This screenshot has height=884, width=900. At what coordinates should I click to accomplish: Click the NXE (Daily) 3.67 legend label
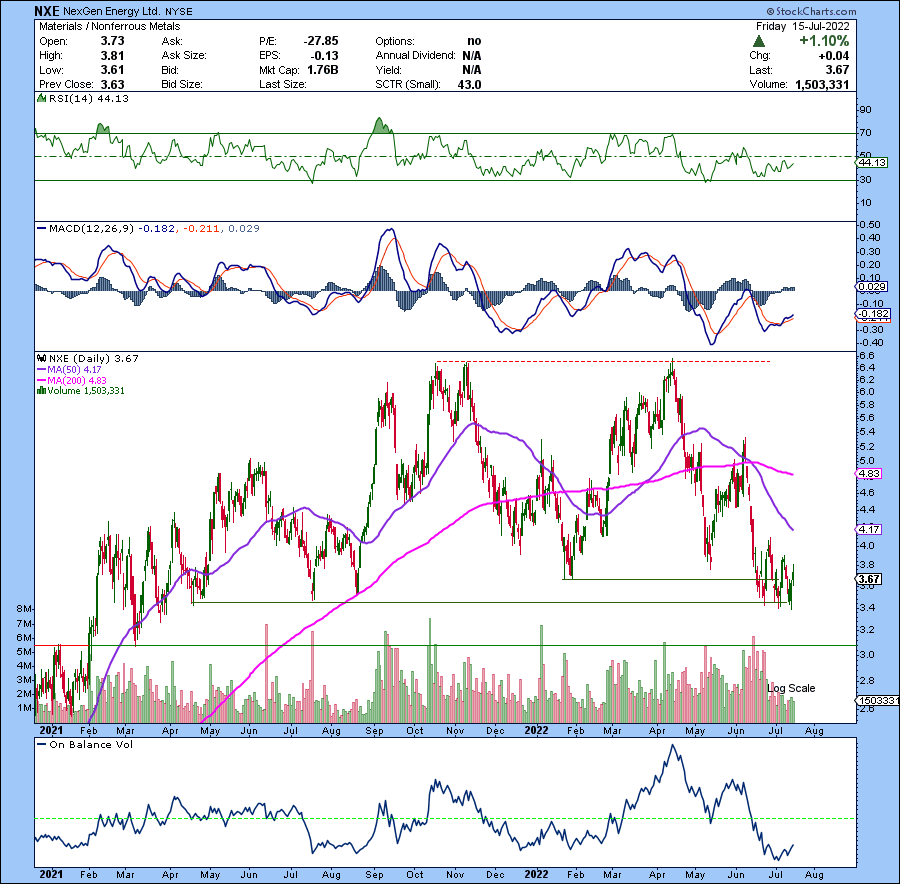coord(94,359)
